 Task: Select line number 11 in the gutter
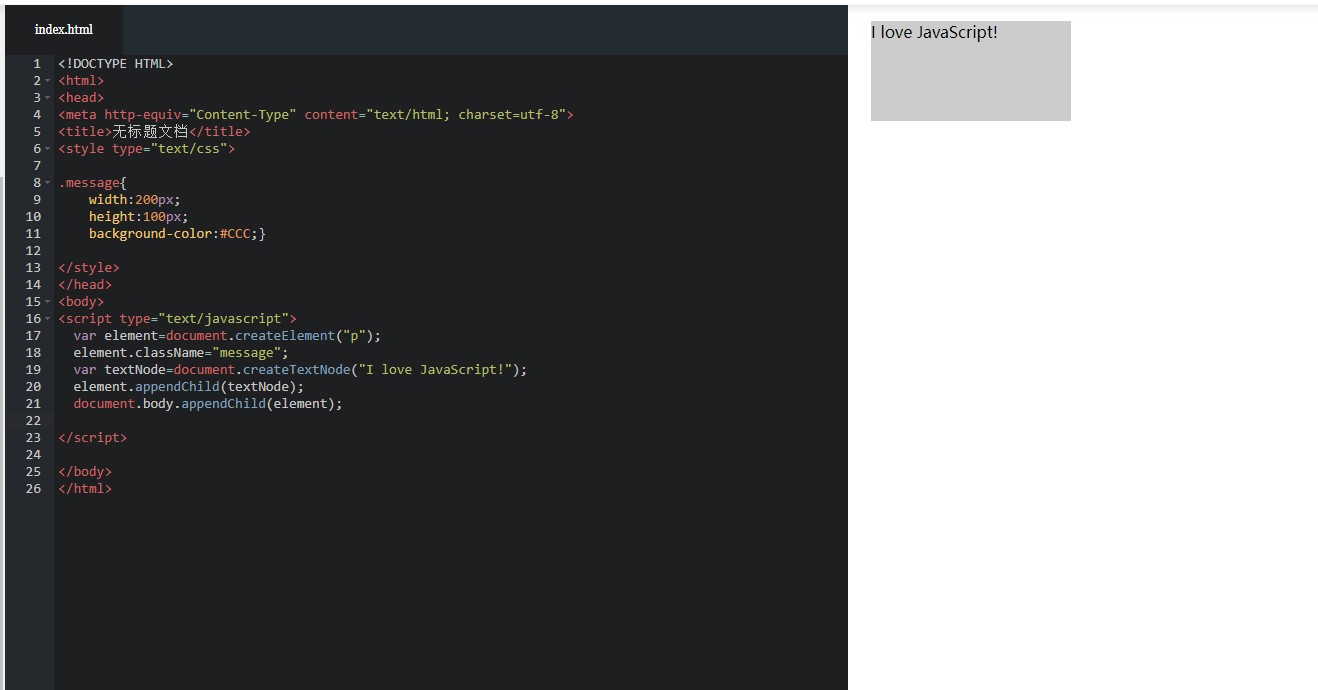click(34, 234)
